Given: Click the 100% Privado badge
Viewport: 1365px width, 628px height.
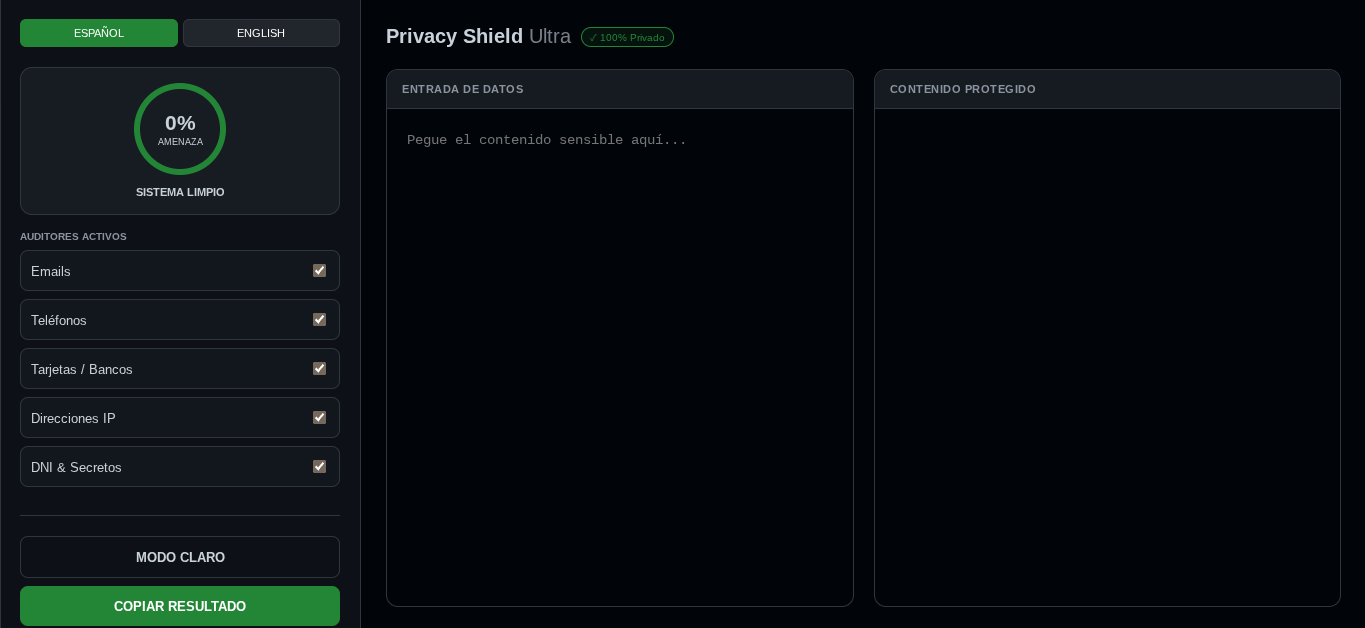Looking at the screenshot, I should (627, 37).
